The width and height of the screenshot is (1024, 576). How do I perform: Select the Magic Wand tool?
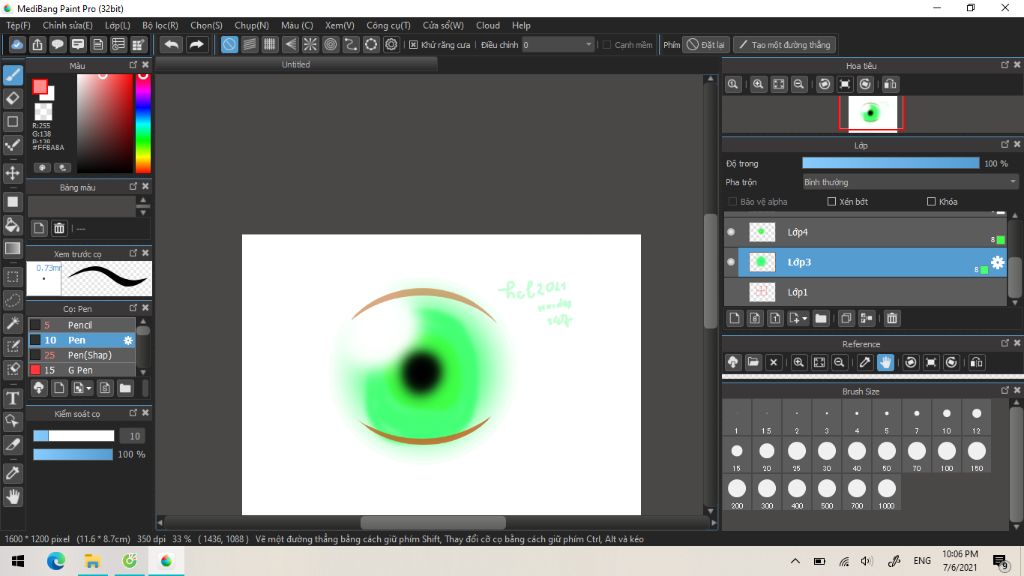[12, 323]
